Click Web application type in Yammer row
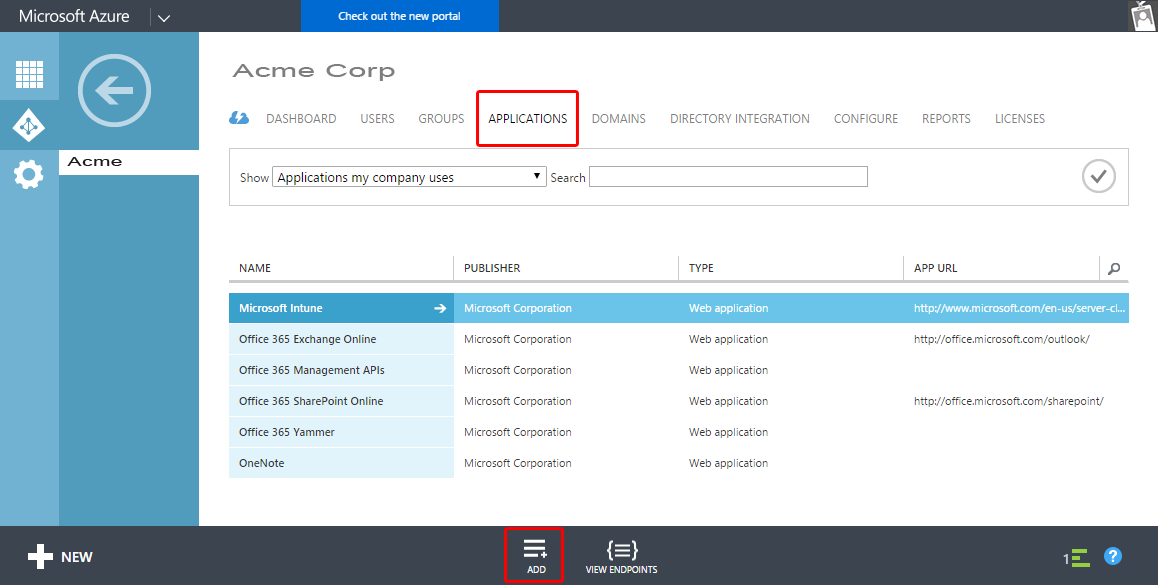 (x=728, y=432)
